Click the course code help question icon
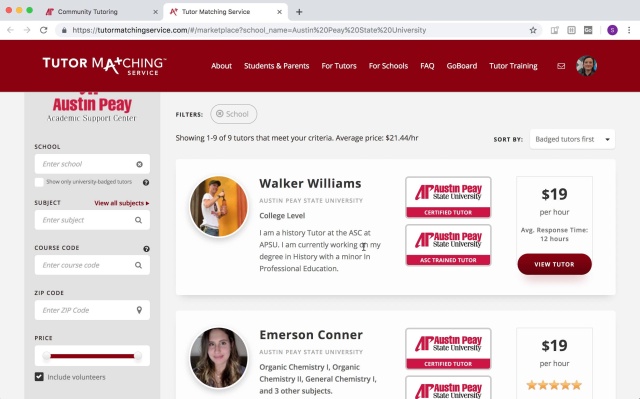This screenshot has height=399, width=640. point(146,248)
